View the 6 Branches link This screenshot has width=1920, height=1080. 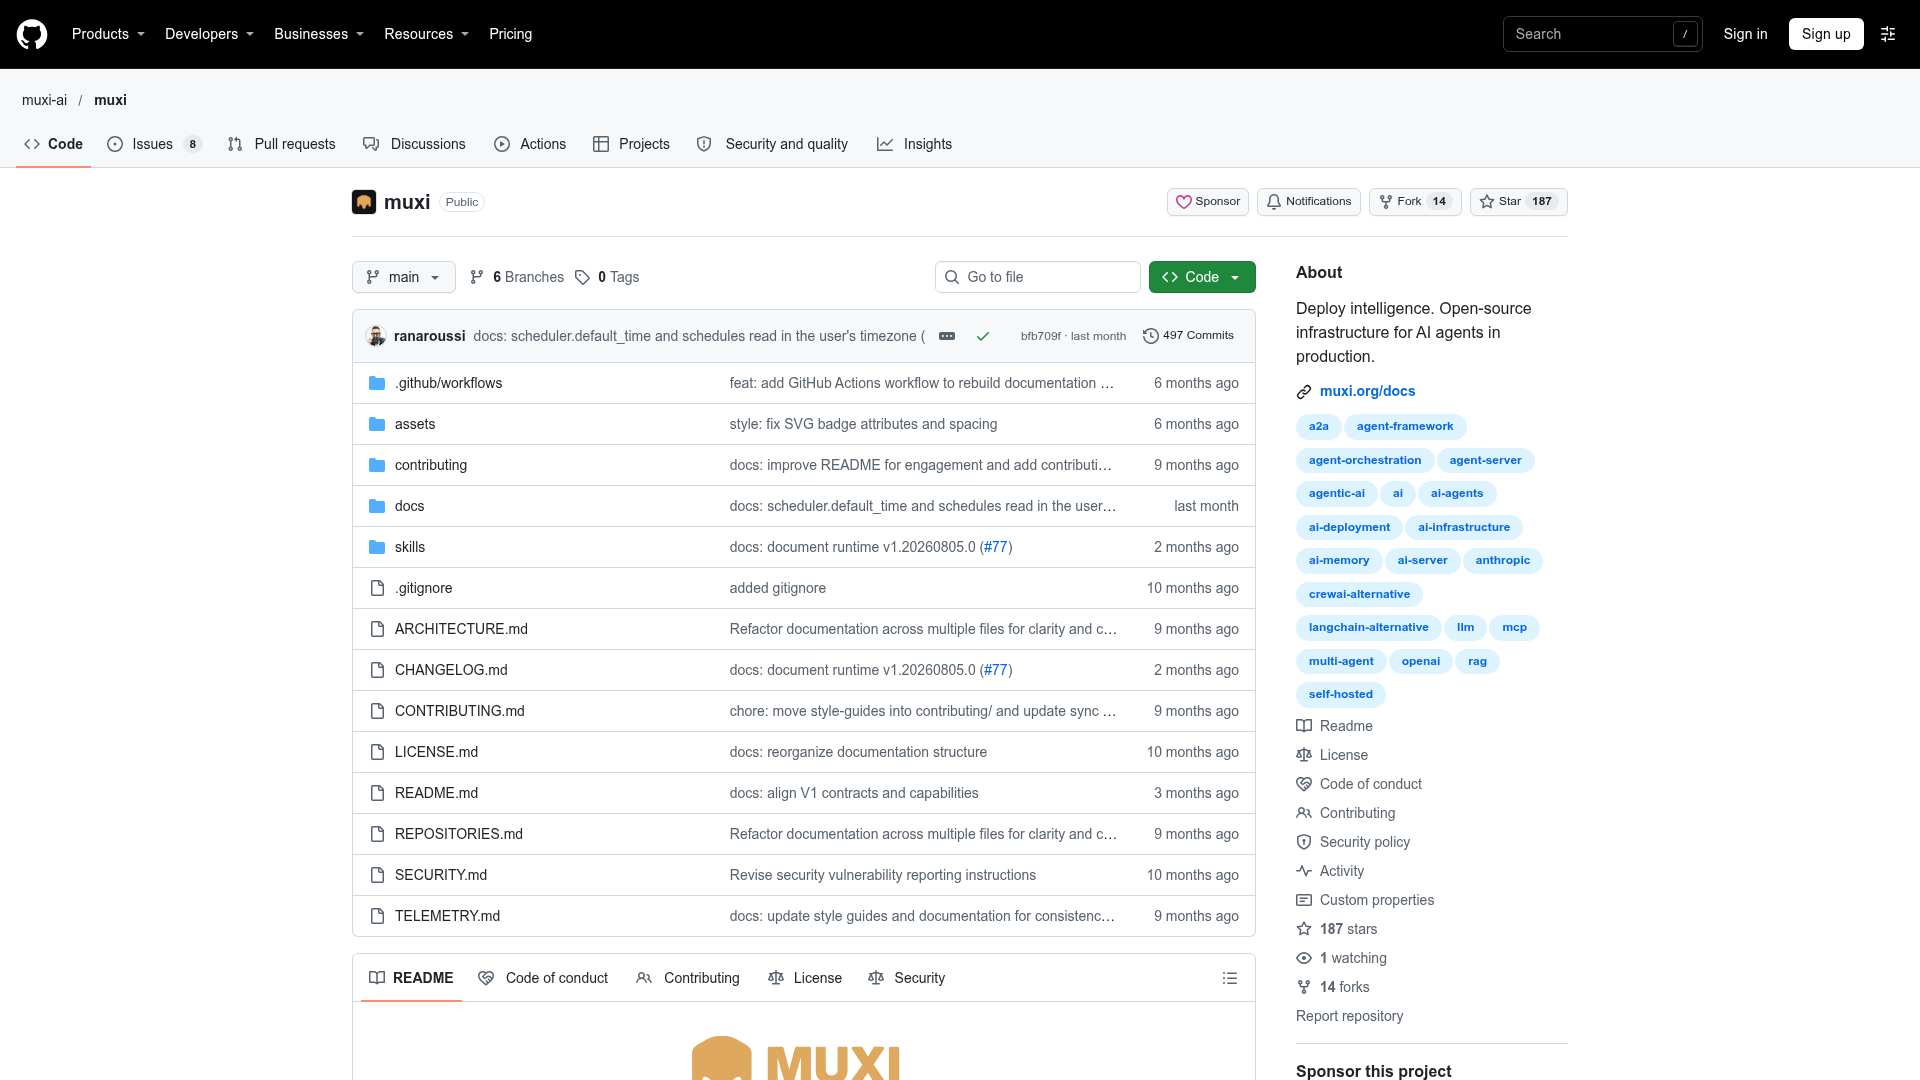click(517, 277)
